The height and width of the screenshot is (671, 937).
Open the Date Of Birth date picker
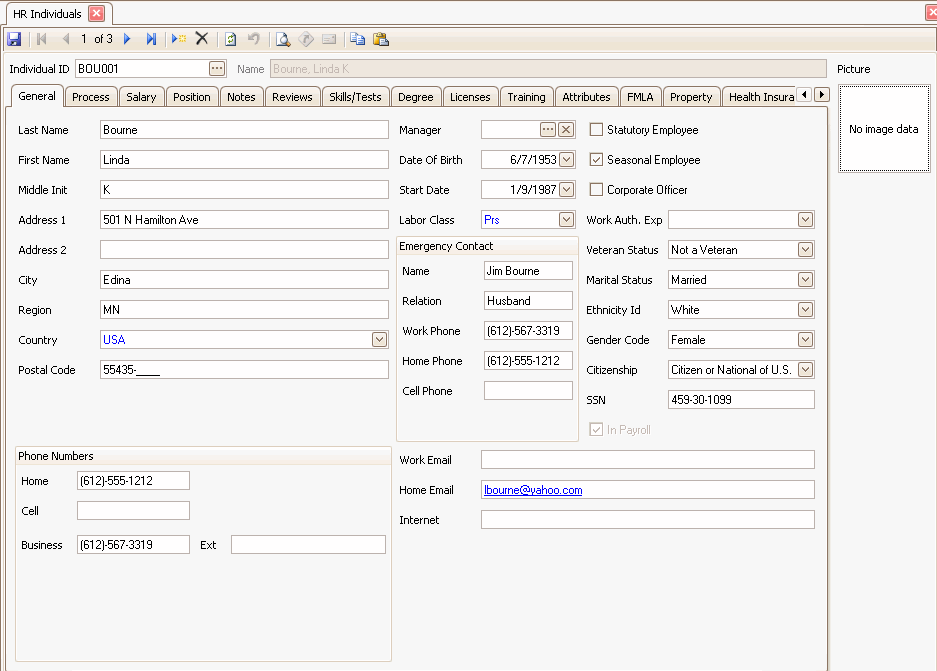[x=567, y=160]
